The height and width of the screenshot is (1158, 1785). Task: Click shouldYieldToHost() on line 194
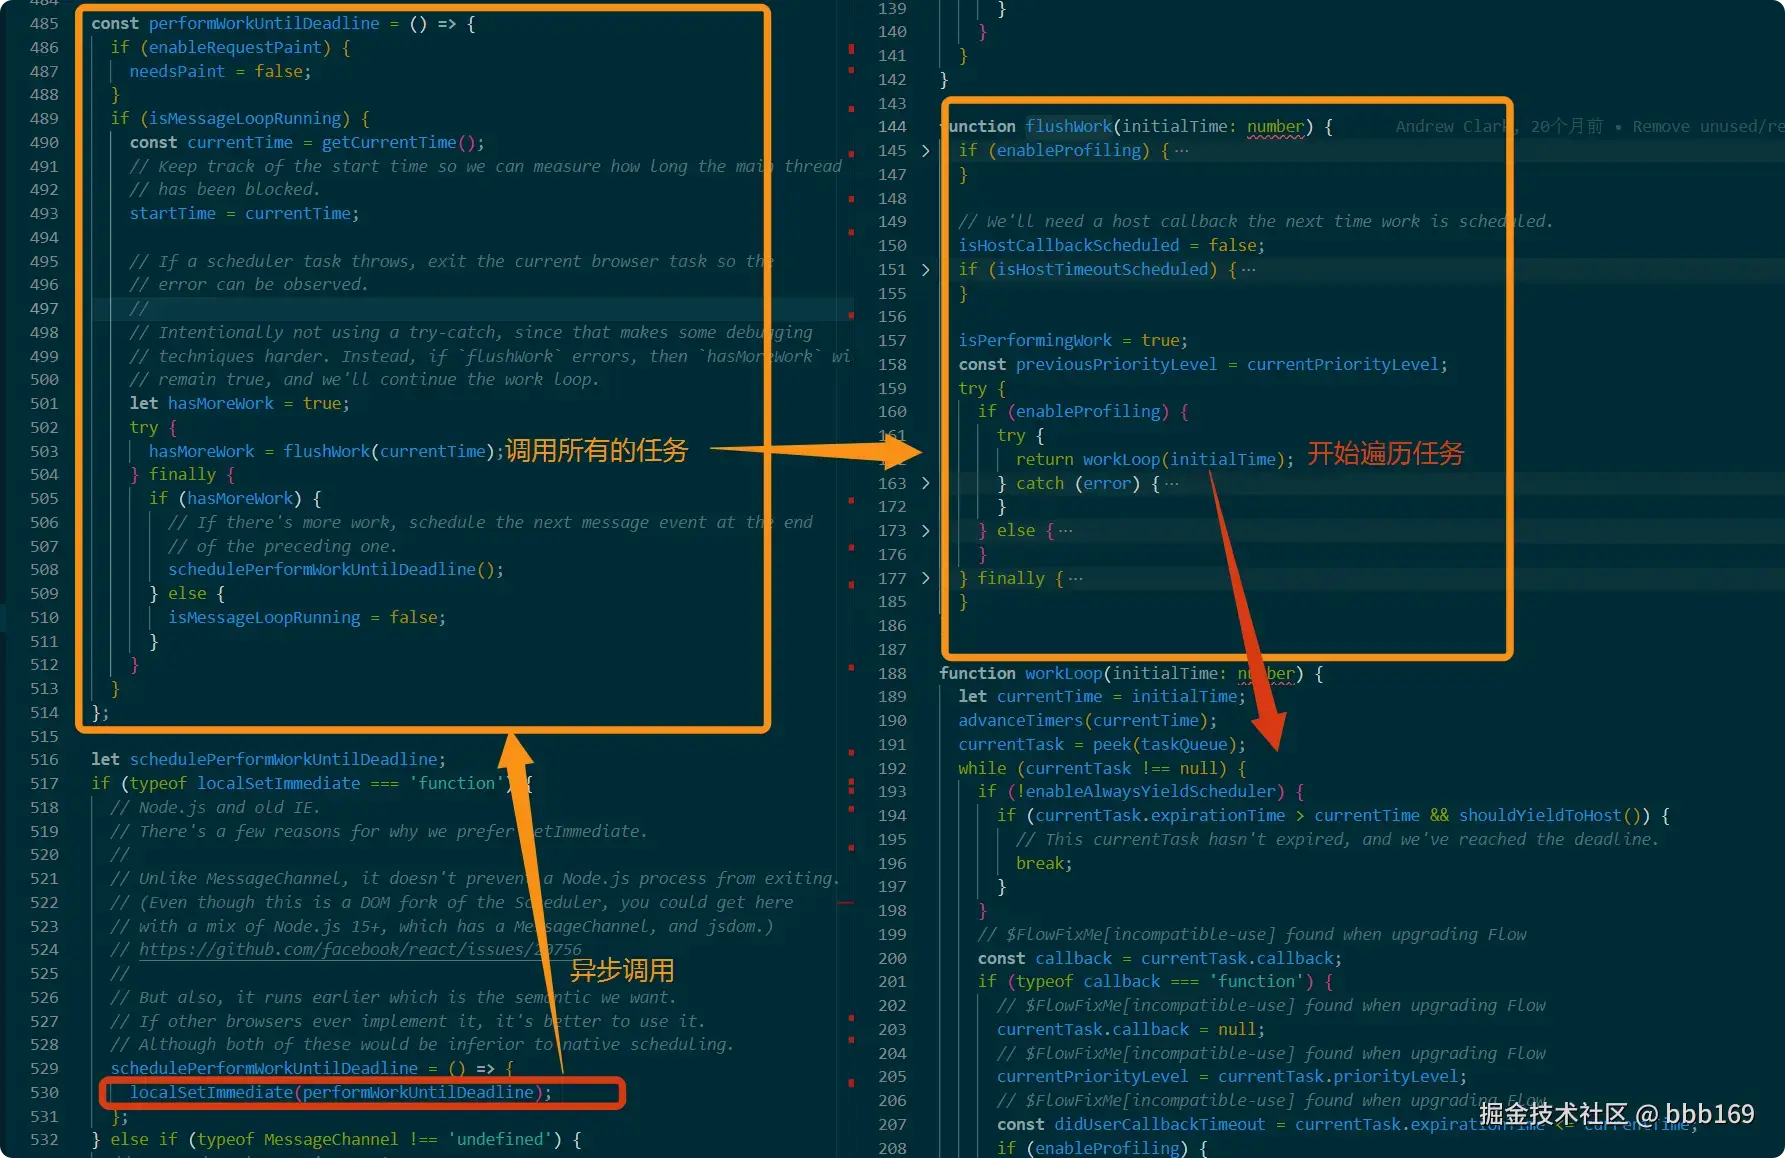[x=1550, y=816]
